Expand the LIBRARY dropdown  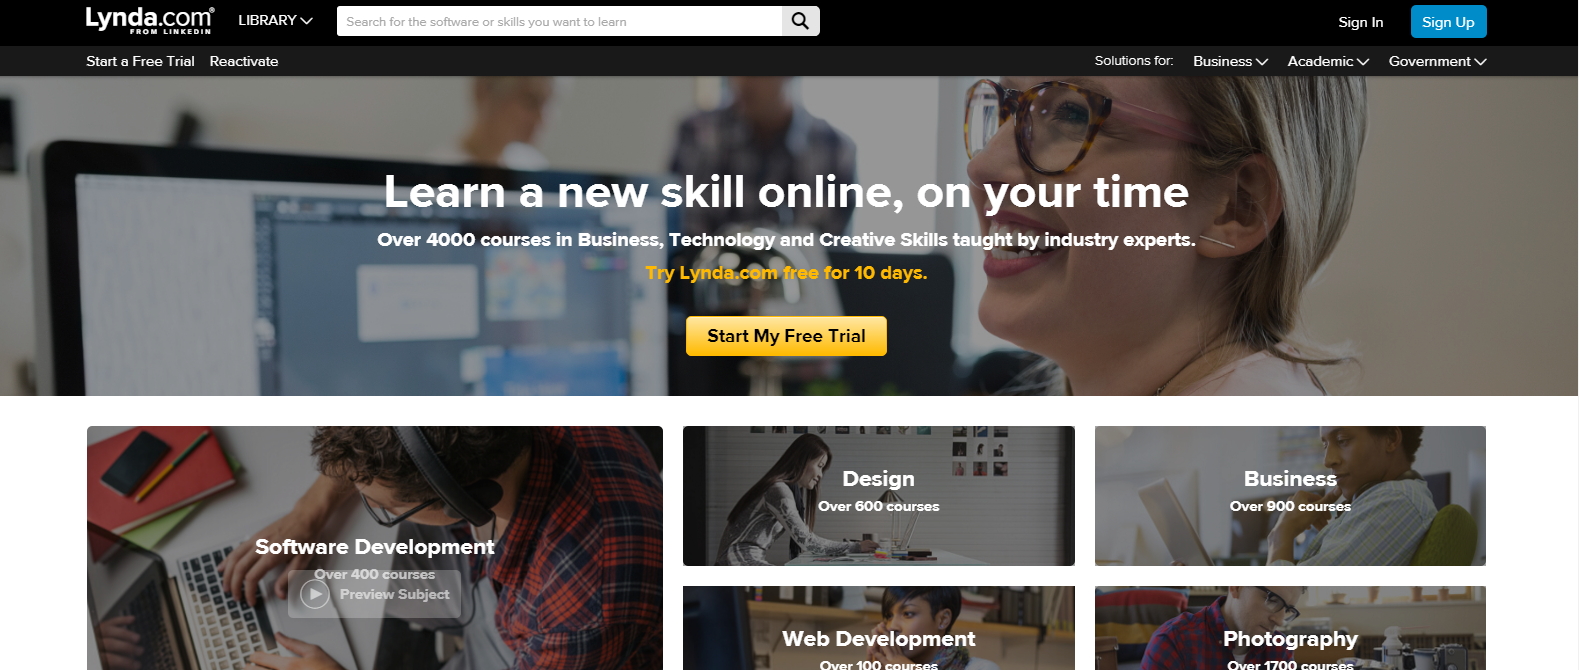[275, 20]
